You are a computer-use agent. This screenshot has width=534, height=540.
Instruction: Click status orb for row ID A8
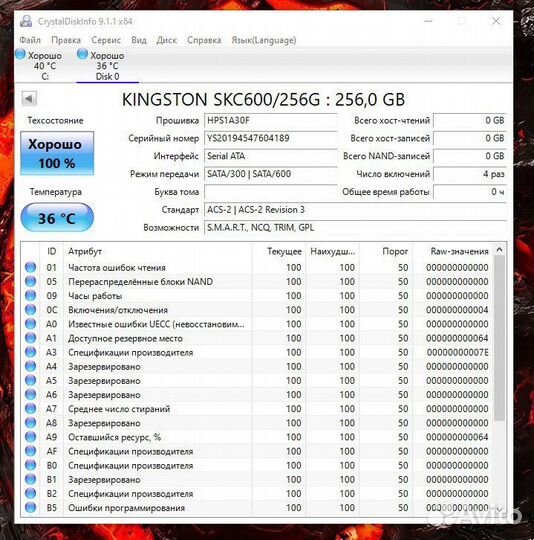(31, 423)
